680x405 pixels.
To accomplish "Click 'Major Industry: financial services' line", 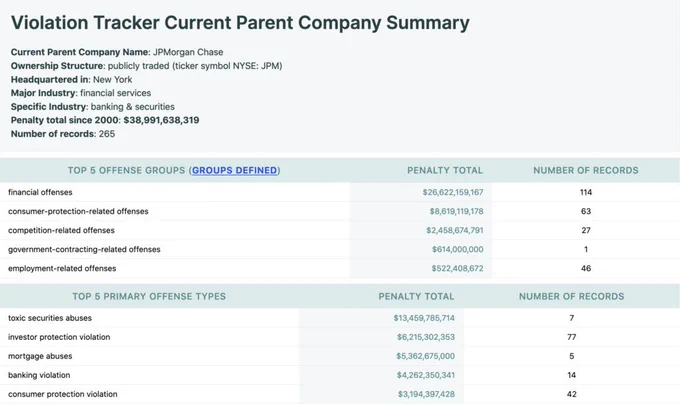I will (81, 93).
